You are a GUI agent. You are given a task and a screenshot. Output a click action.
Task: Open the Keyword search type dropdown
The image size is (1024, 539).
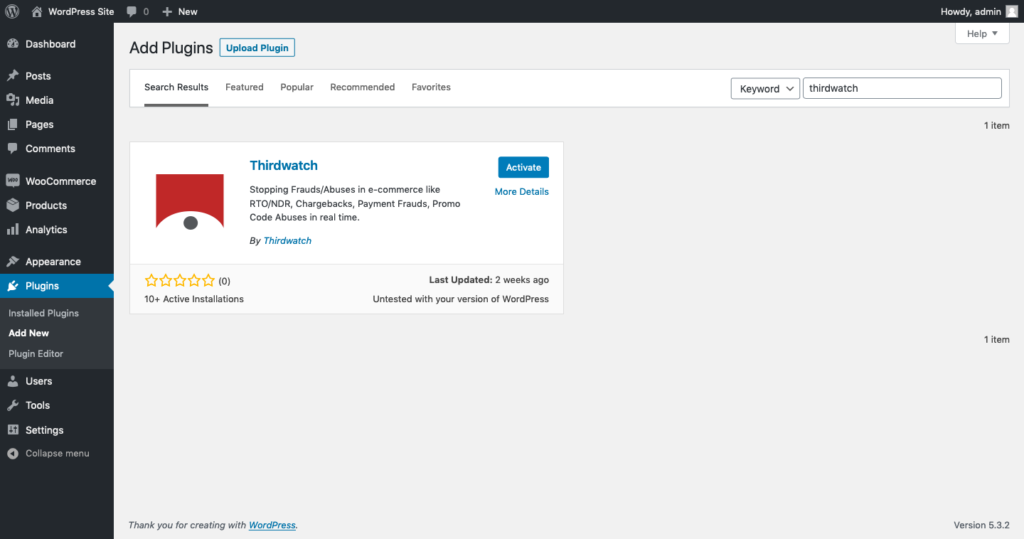[765, 88]
